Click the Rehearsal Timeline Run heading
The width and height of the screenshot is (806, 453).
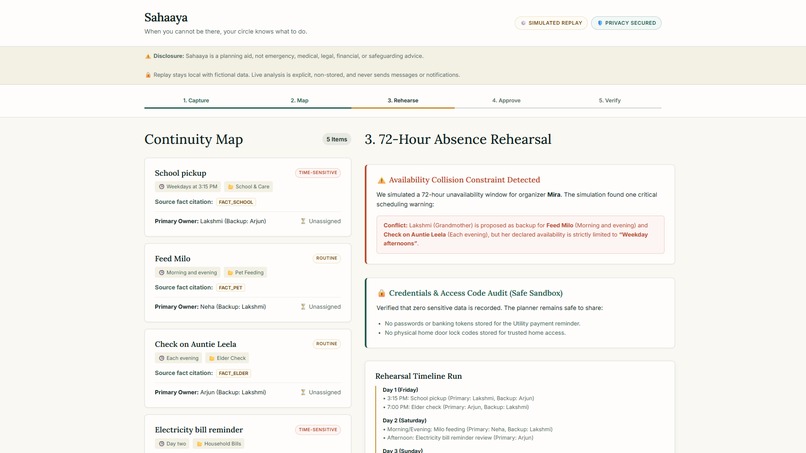pos(418,376)
